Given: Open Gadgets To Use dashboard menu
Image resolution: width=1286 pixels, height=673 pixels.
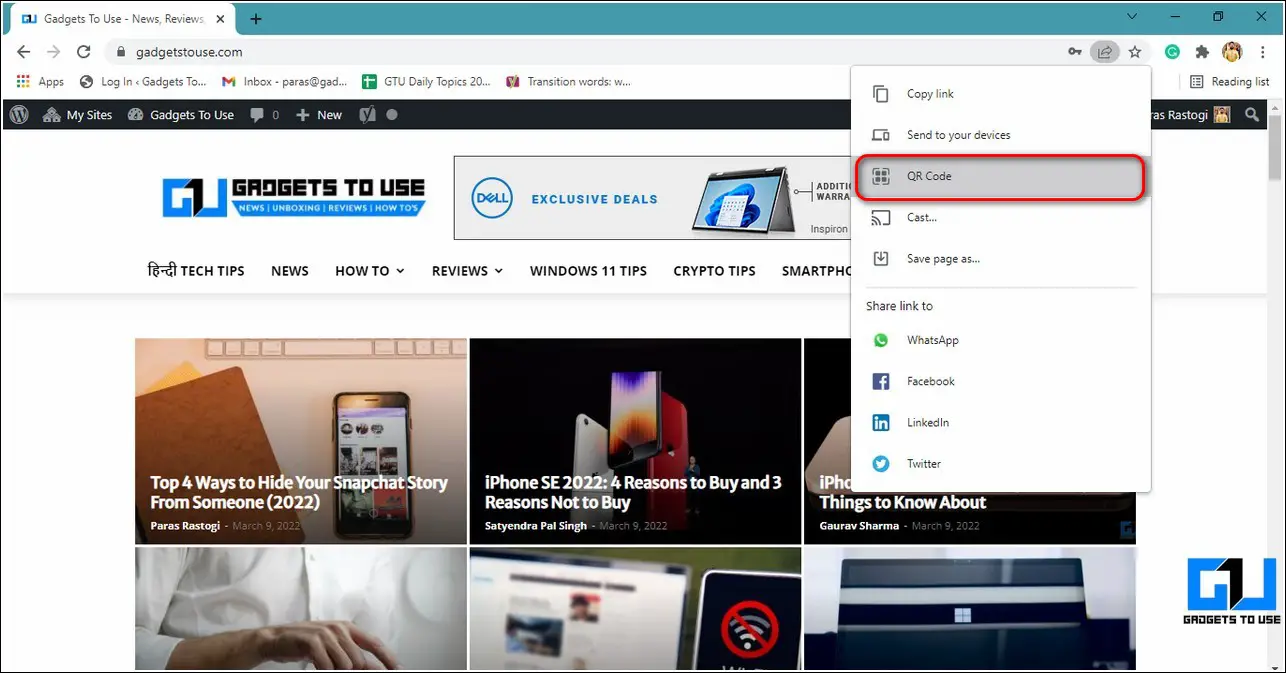Looking at the screenshot, I should point(181,115).
